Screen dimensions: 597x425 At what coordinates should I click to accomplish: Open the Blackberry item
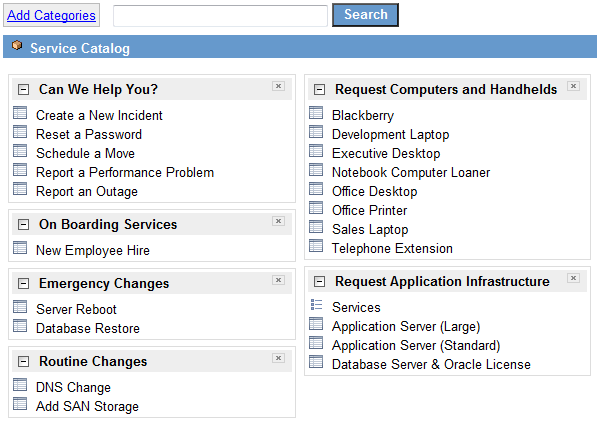click(x=363, y=115)
